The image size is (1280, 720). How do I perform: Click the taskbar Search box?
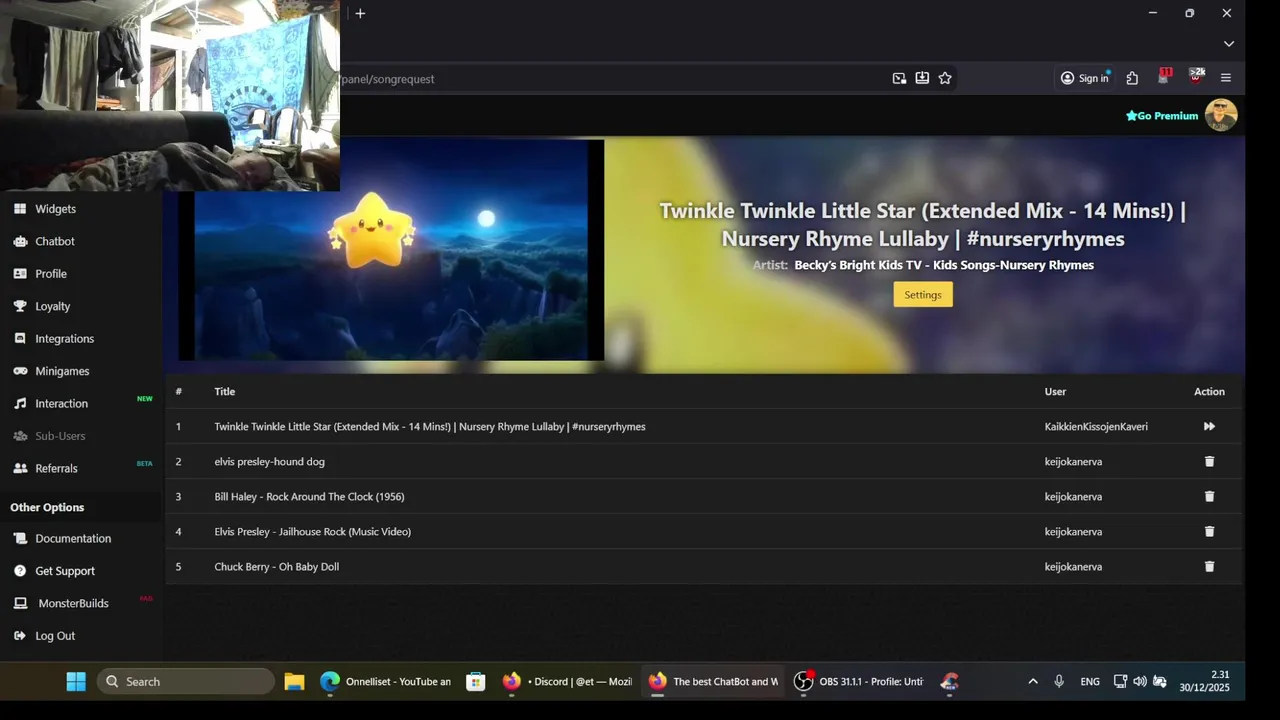(x=186, y=682)
